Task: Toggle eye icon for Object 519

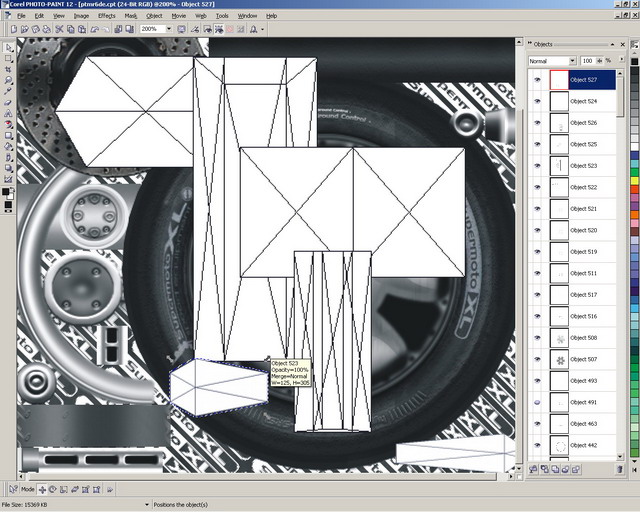Action: pyautogui.click(x=537, y=251)
